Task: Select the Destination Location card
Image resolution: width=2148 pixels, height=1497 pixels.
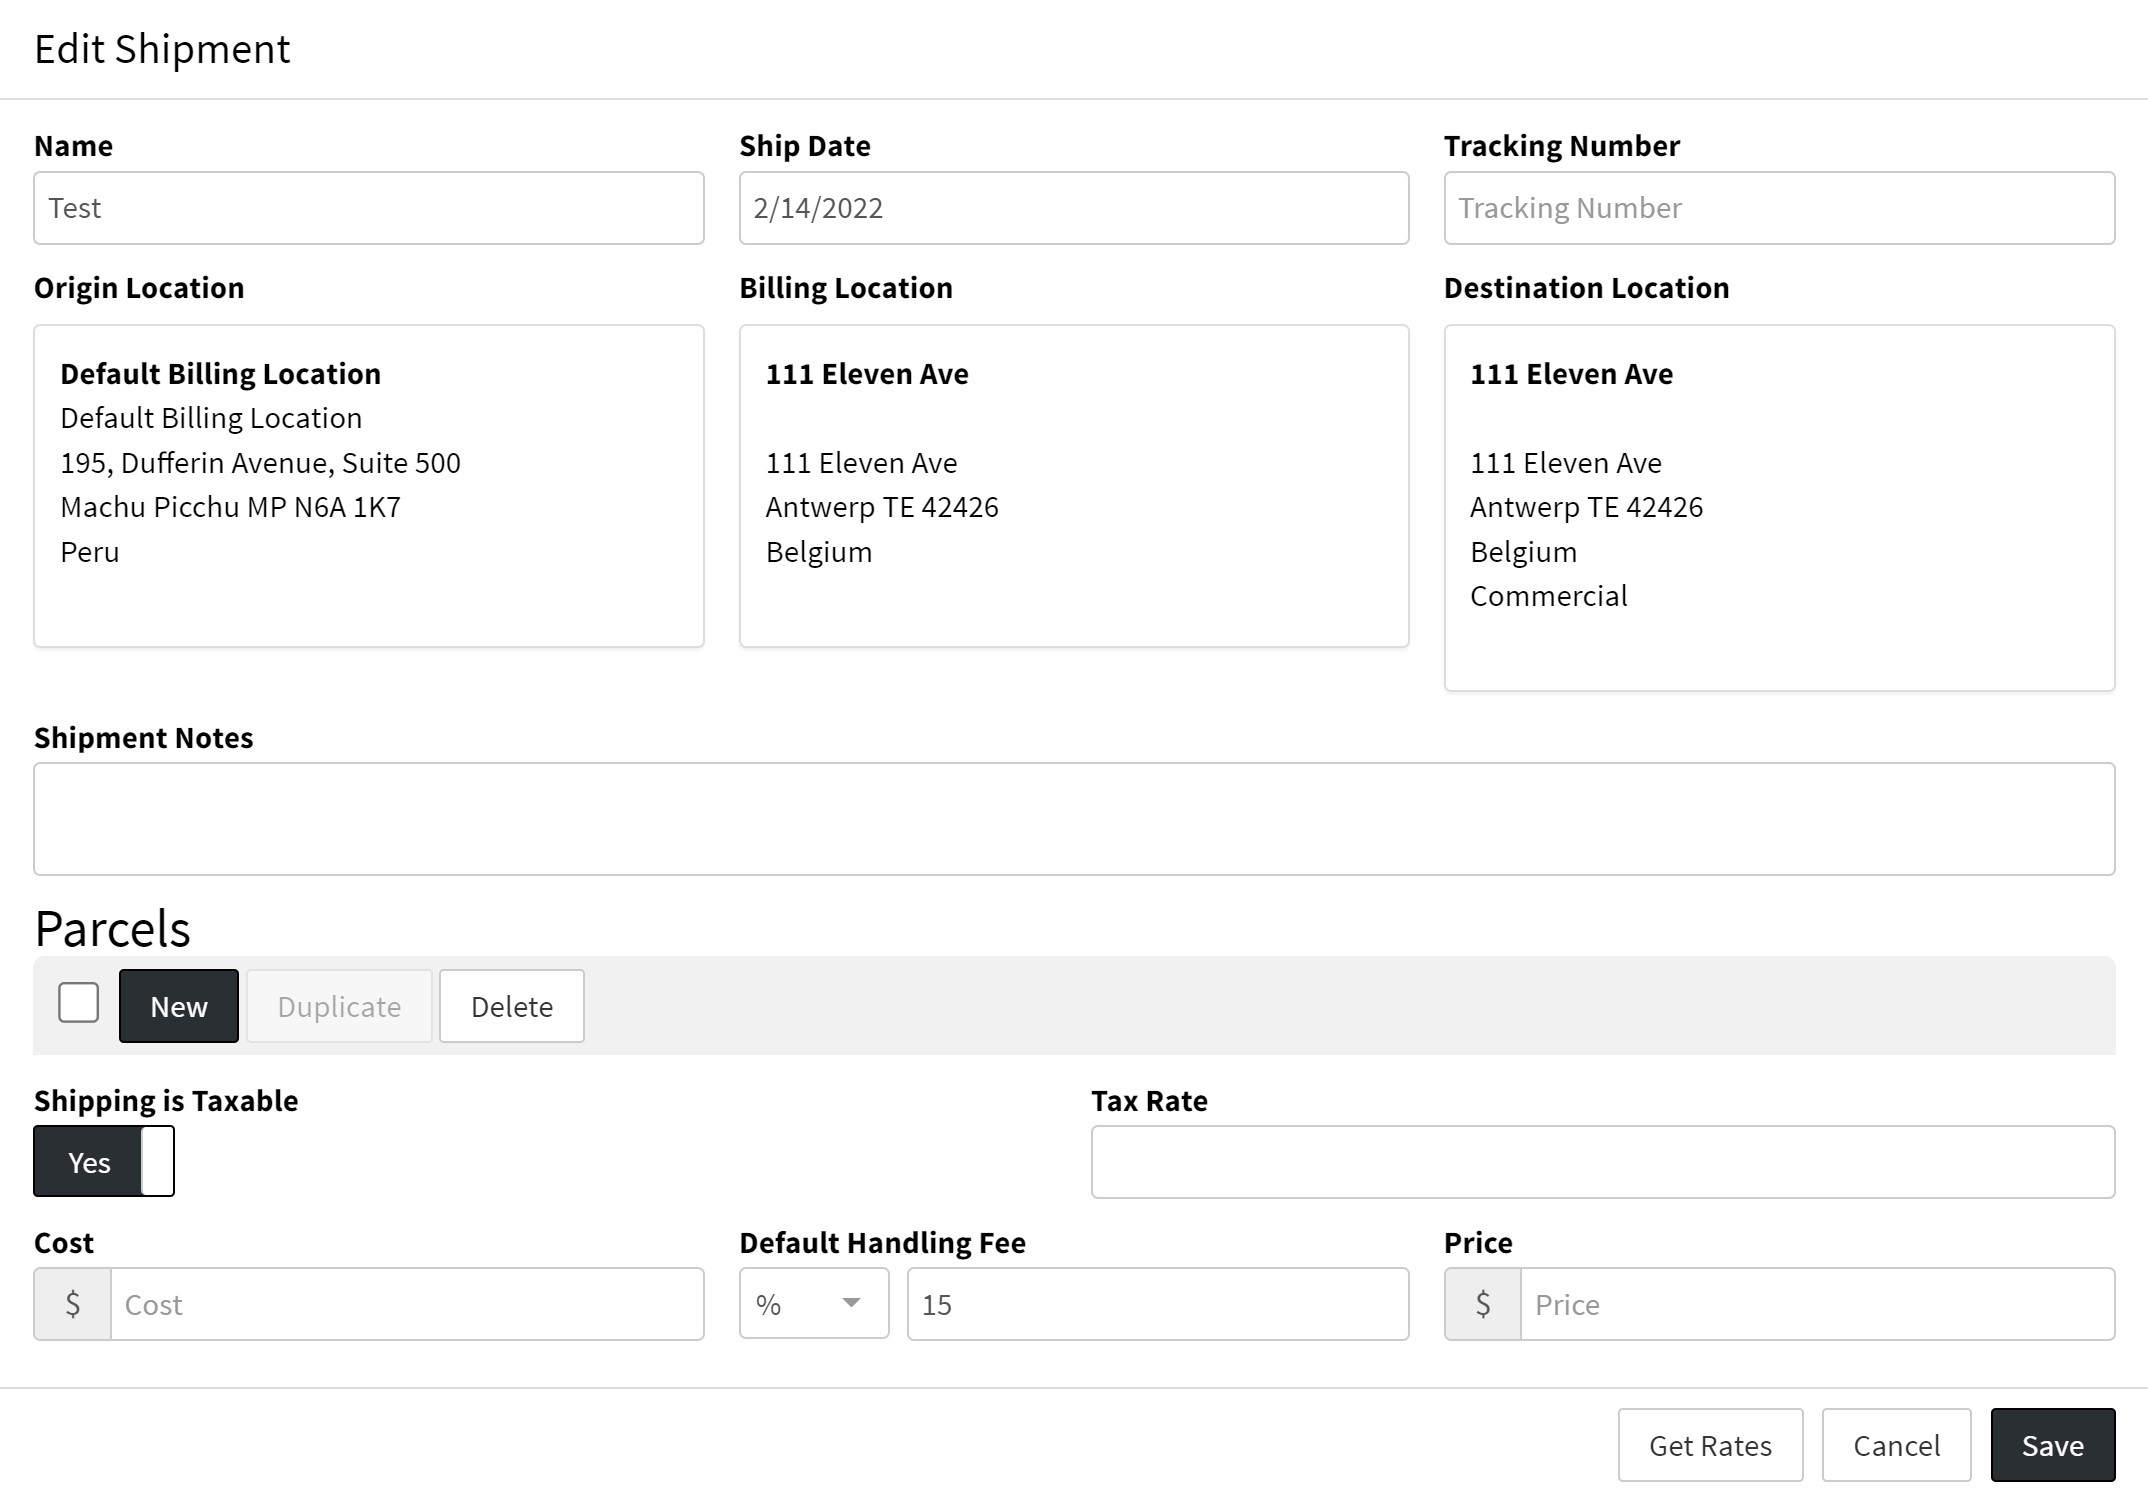Action: pos(1778,508)
